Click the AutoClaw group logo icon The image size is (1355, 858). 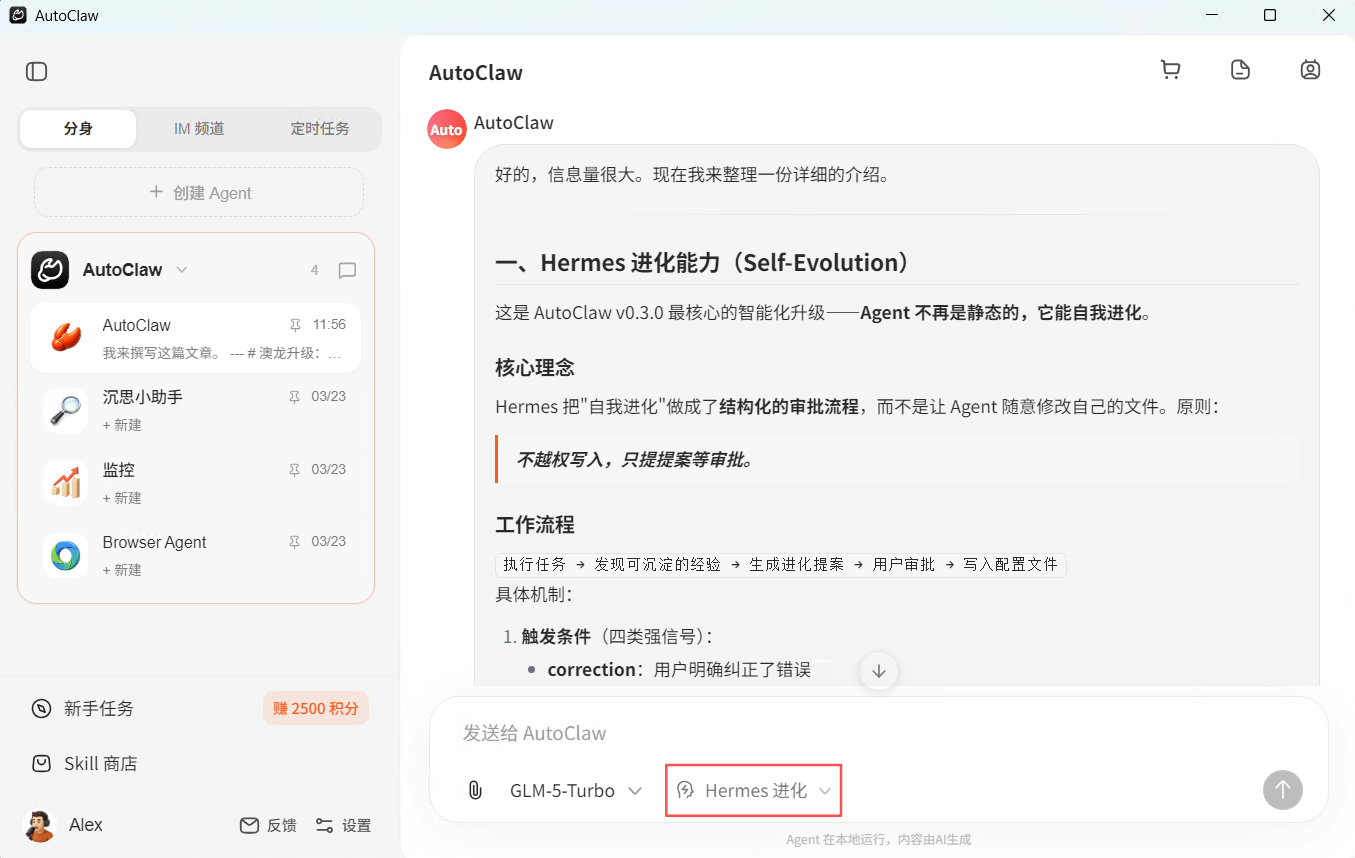coord(50,270)
